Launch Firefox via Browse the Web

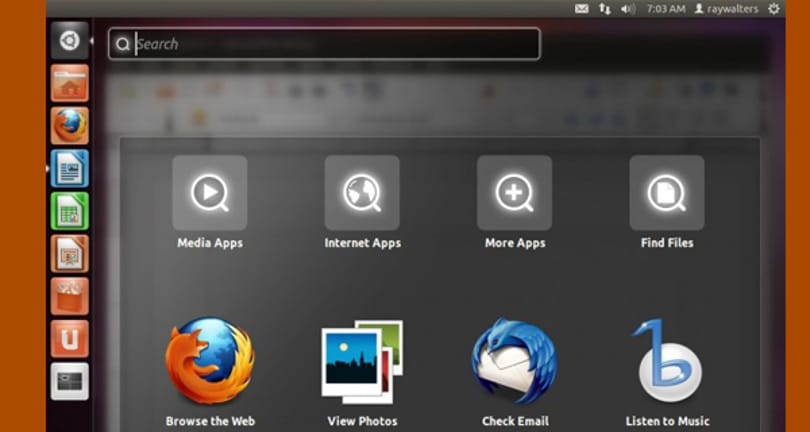[210, 361]
